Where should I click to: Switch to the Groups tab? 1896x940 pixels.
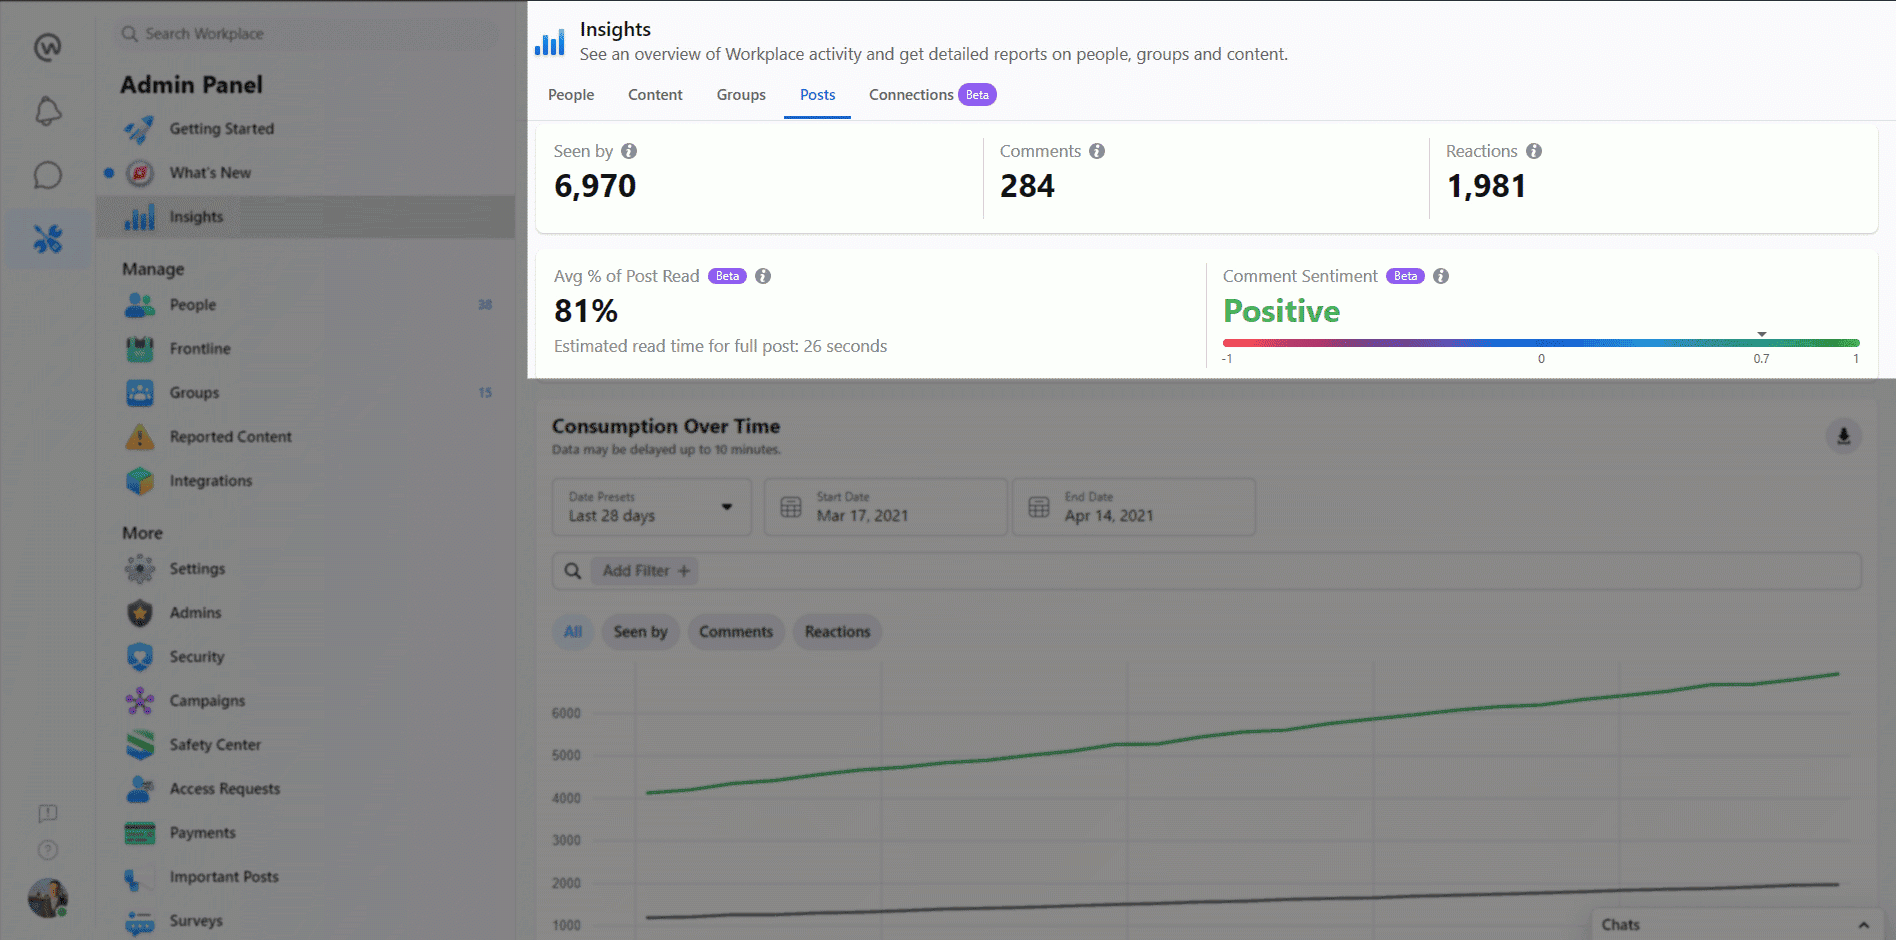pyautogui.click(x=741, y=95)
